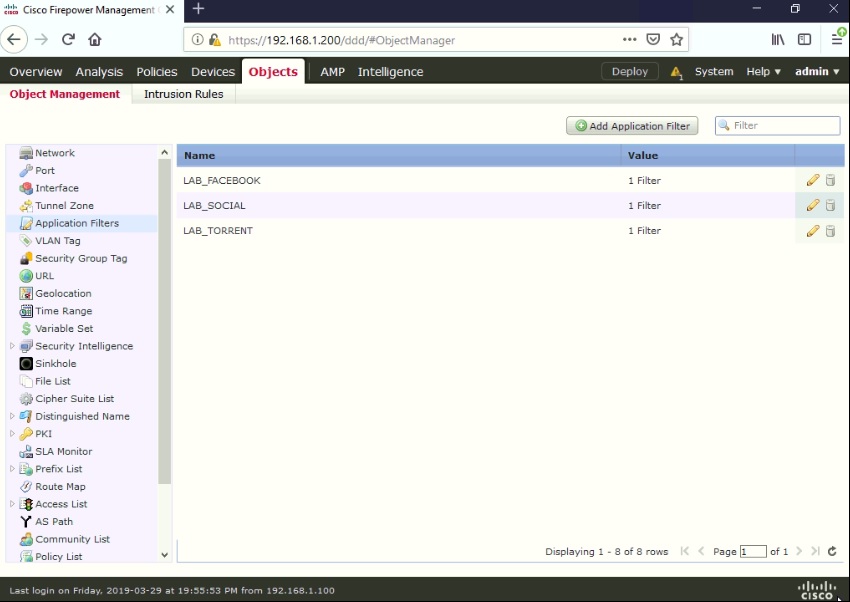Click the Sinkhole black circle icon
Screen dimensions: 850x602
25,364
